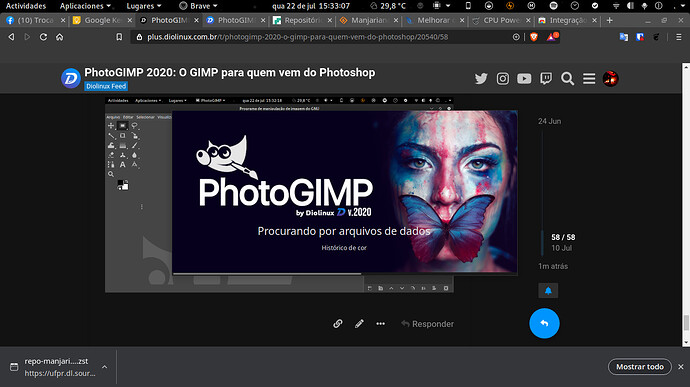Click Responder to reply to the post
Image resolution: width=690 pixels, height=387 pixels.
click(427, 324)
